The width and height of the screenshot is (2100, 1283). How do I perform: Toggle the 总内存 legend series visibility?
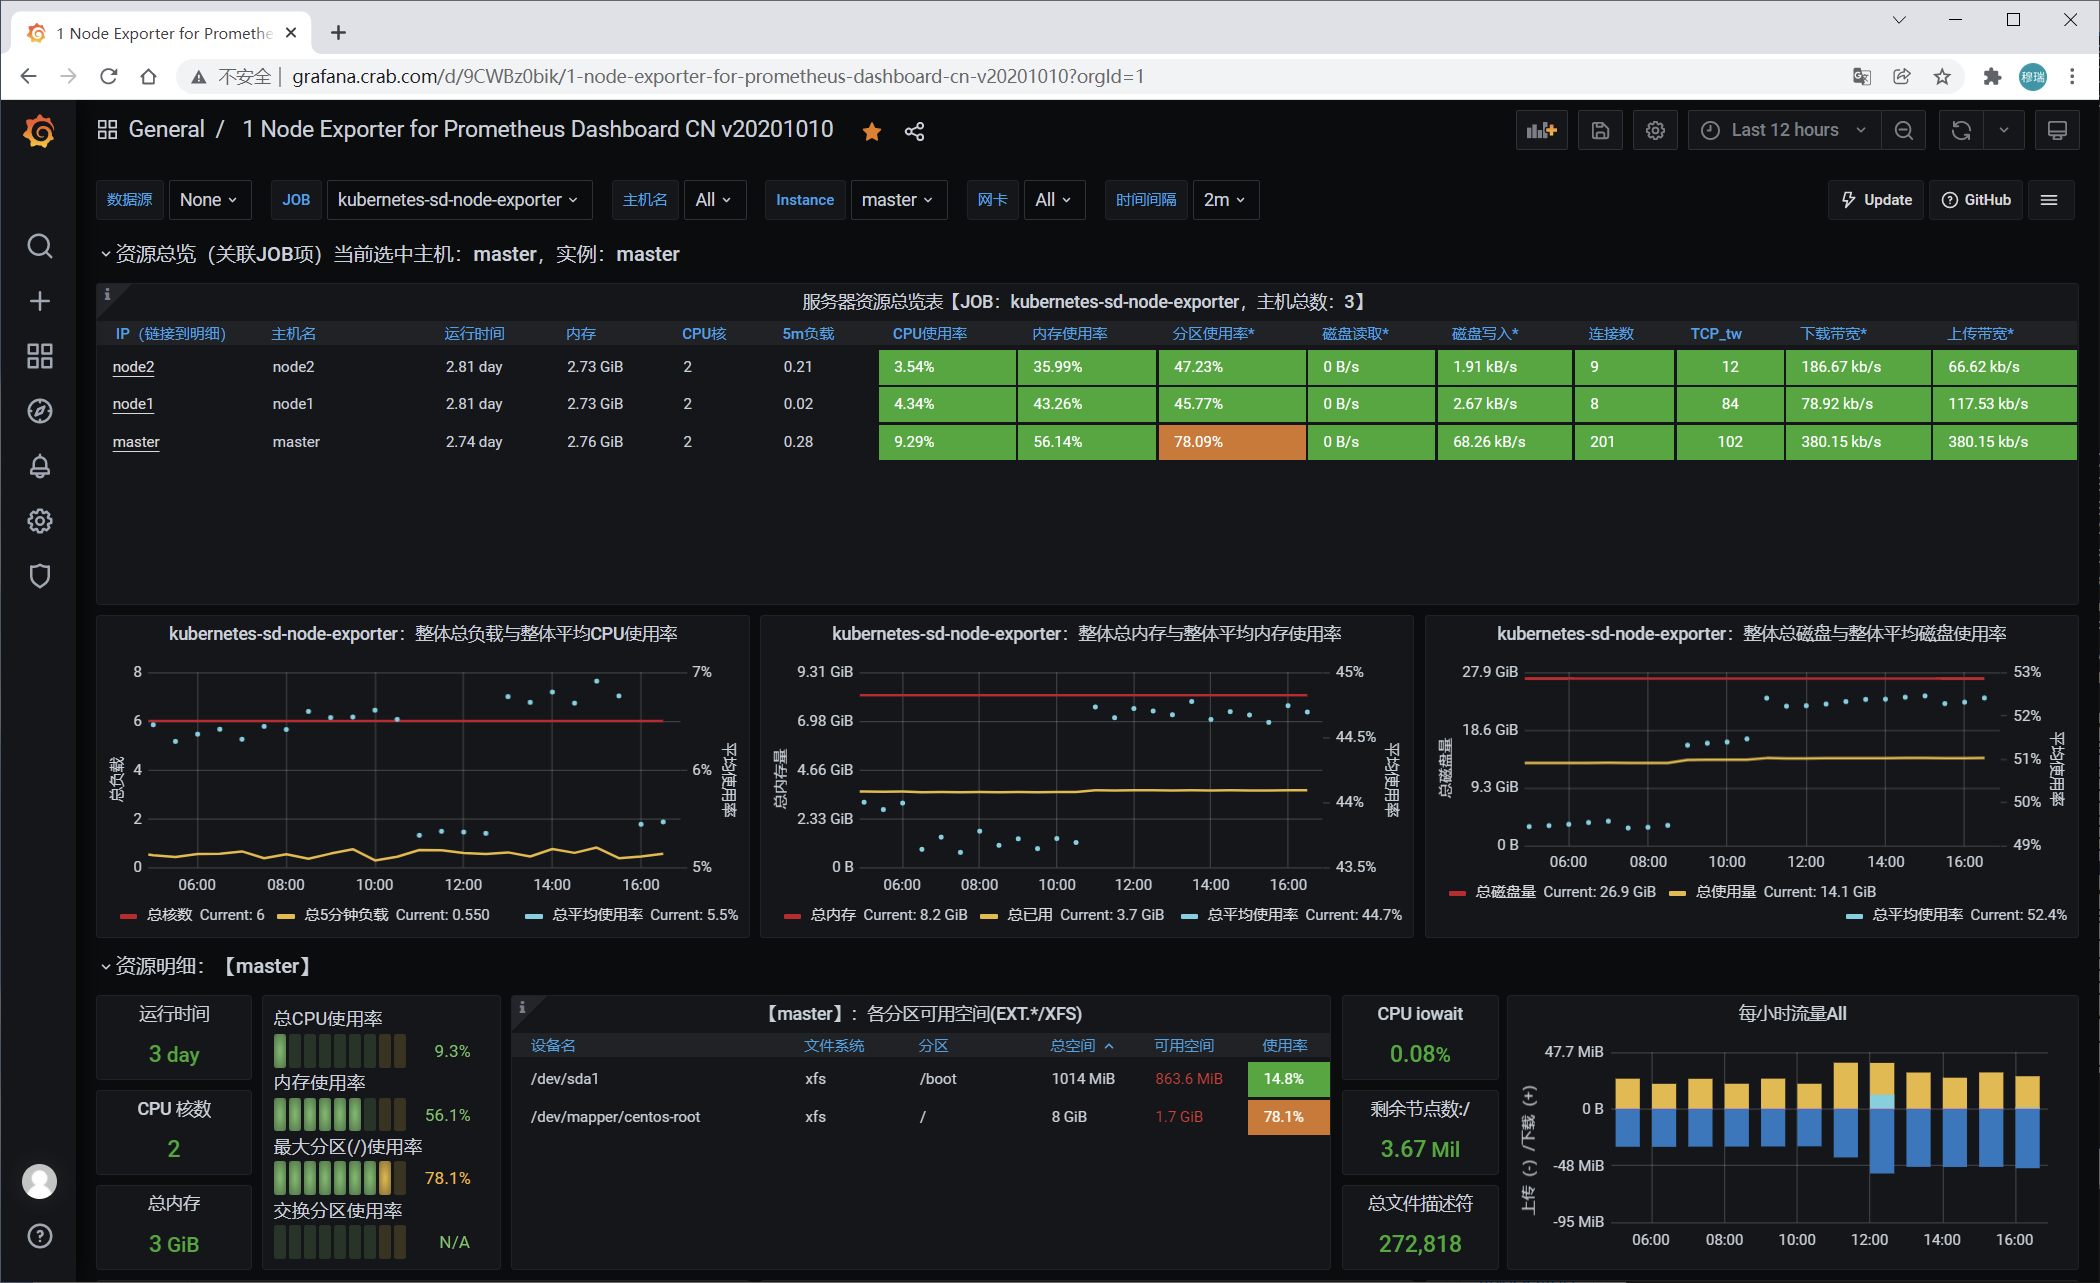pyautogui.click(x=832, y=915)
